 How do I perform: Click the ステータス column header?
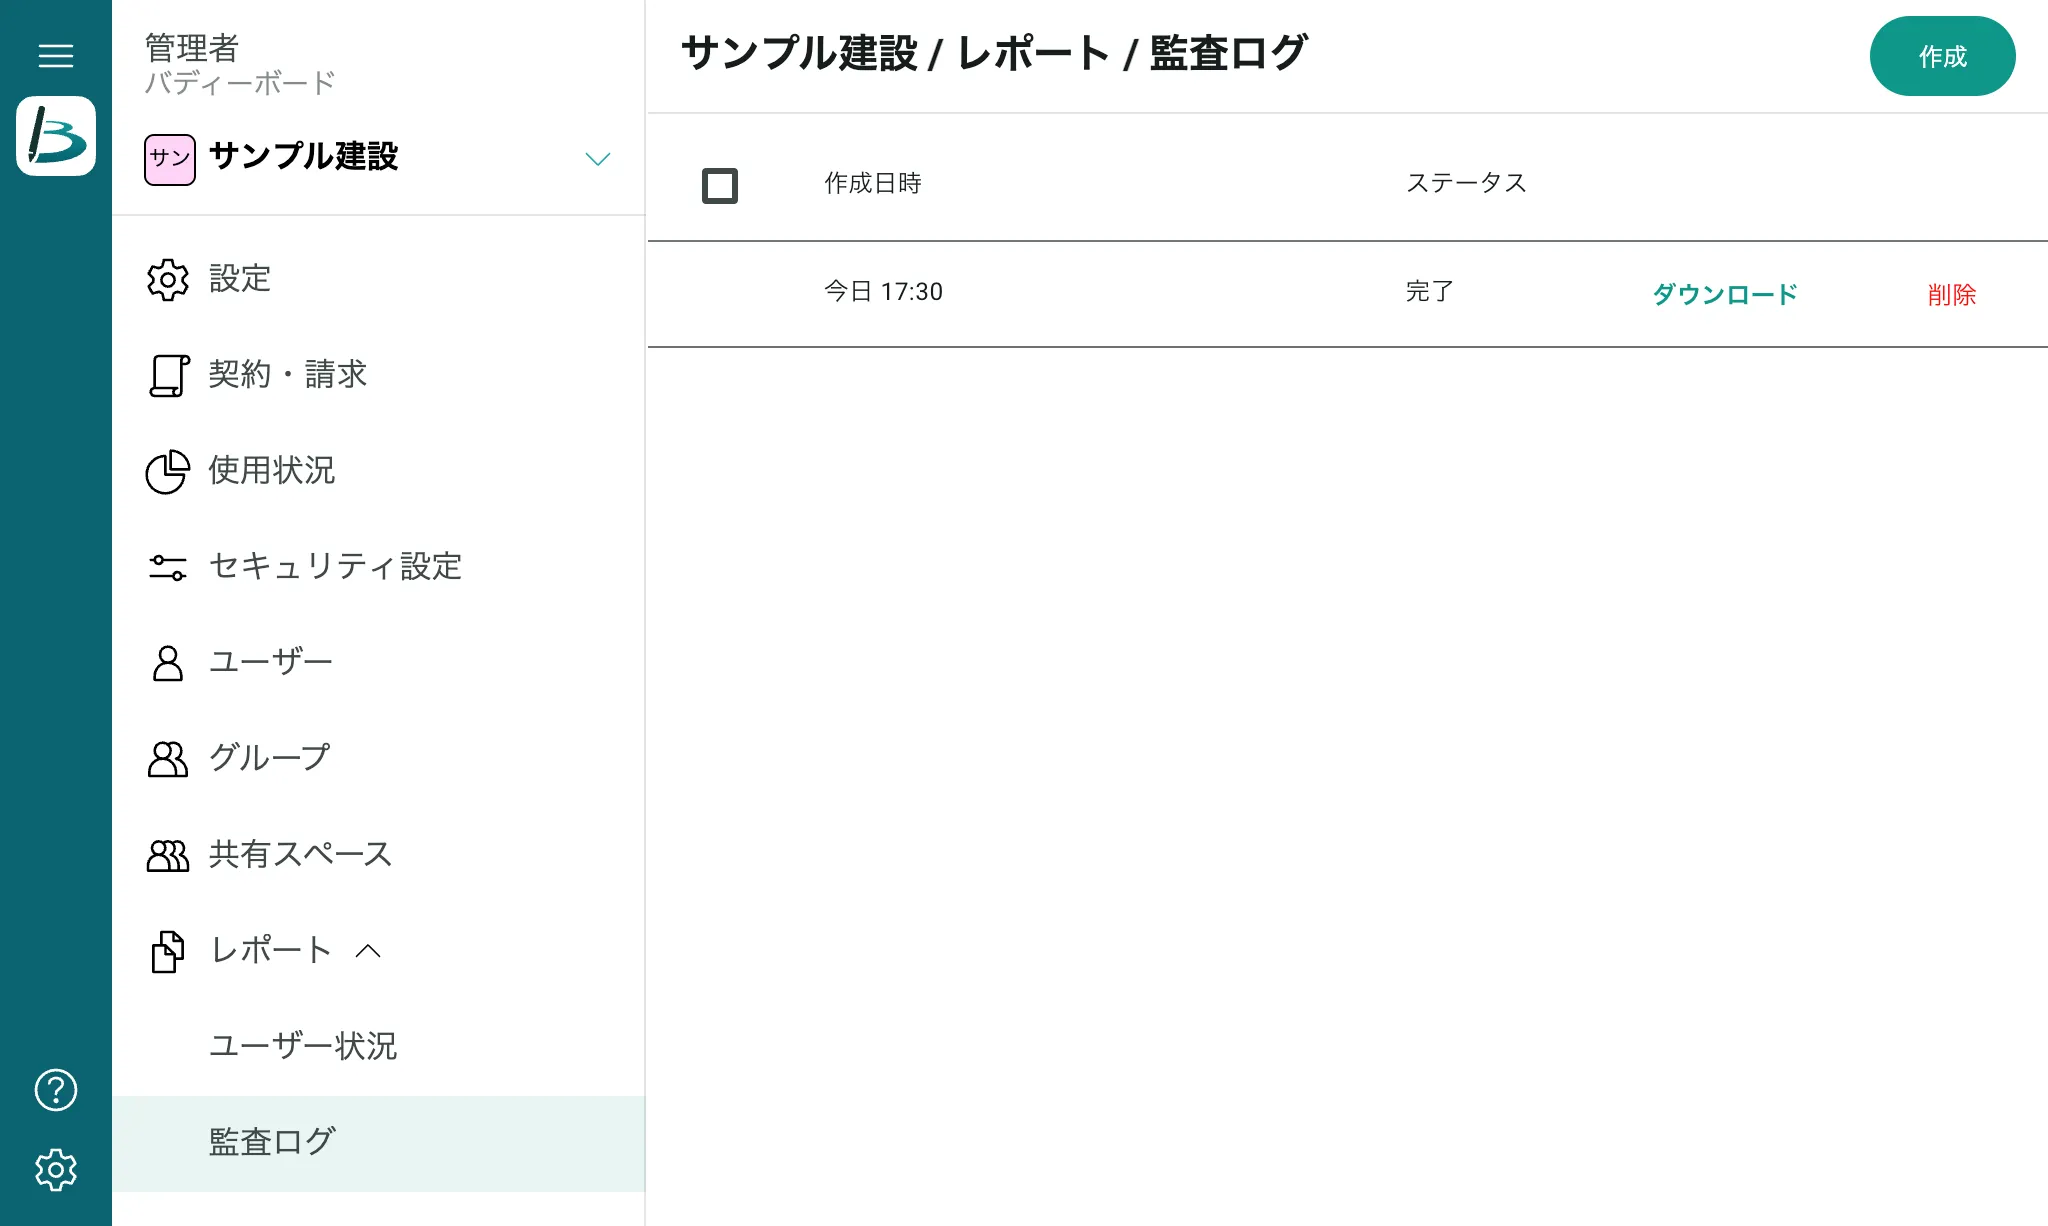[x=1467, y=183]
